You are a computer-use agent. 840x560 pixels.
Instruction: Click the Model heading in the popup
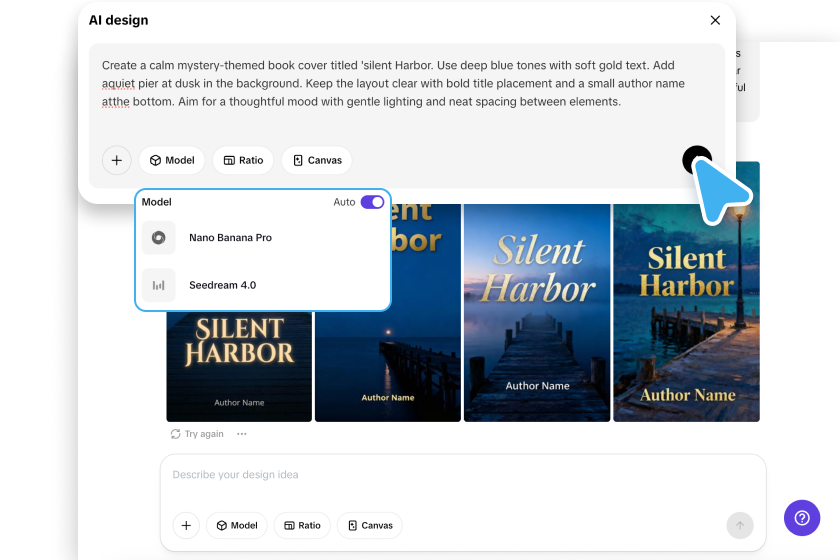click(x=156, y=202)
